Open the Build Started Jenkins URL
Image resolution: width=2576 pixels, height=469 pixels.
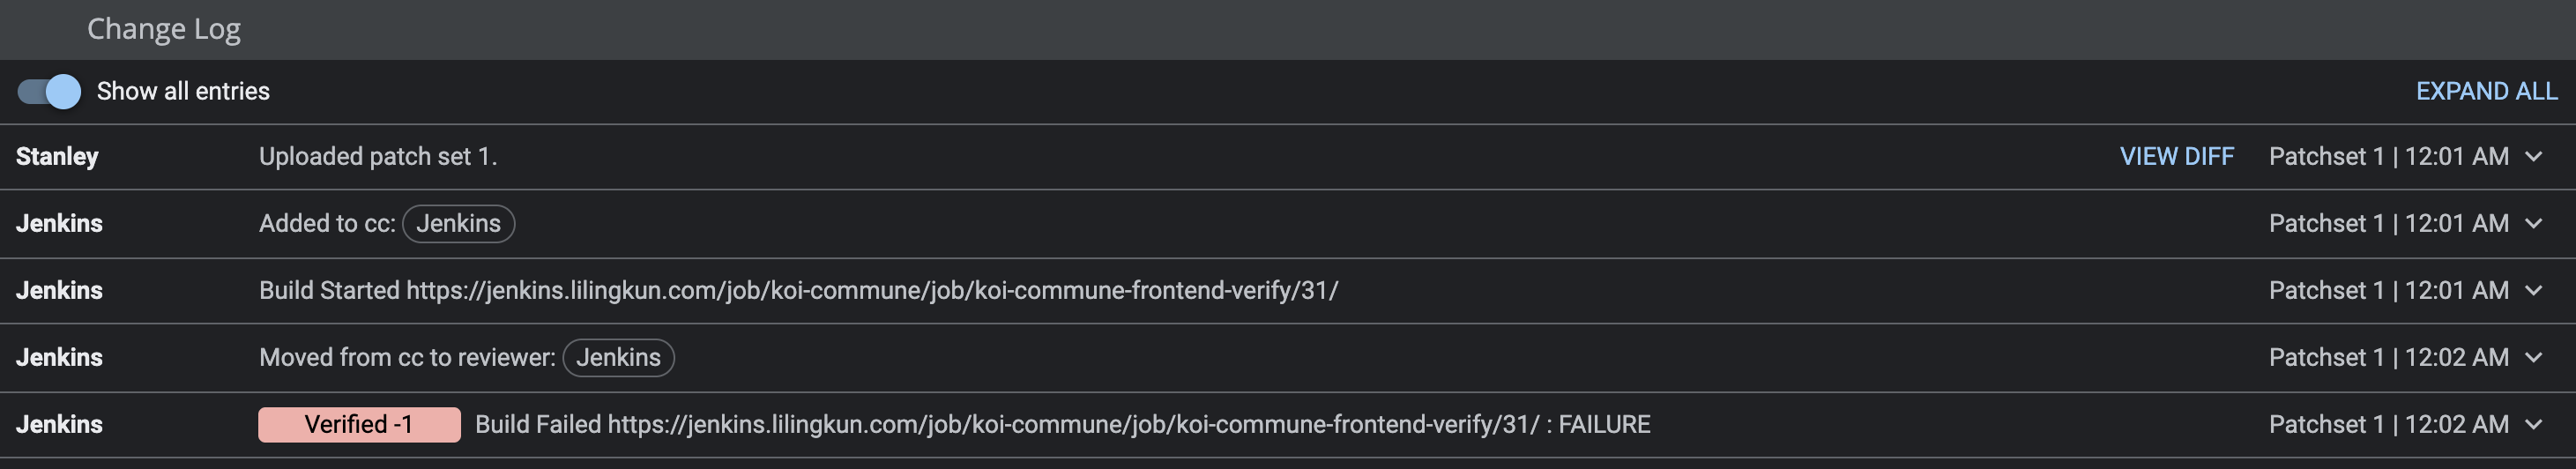[x=871, y=291]
